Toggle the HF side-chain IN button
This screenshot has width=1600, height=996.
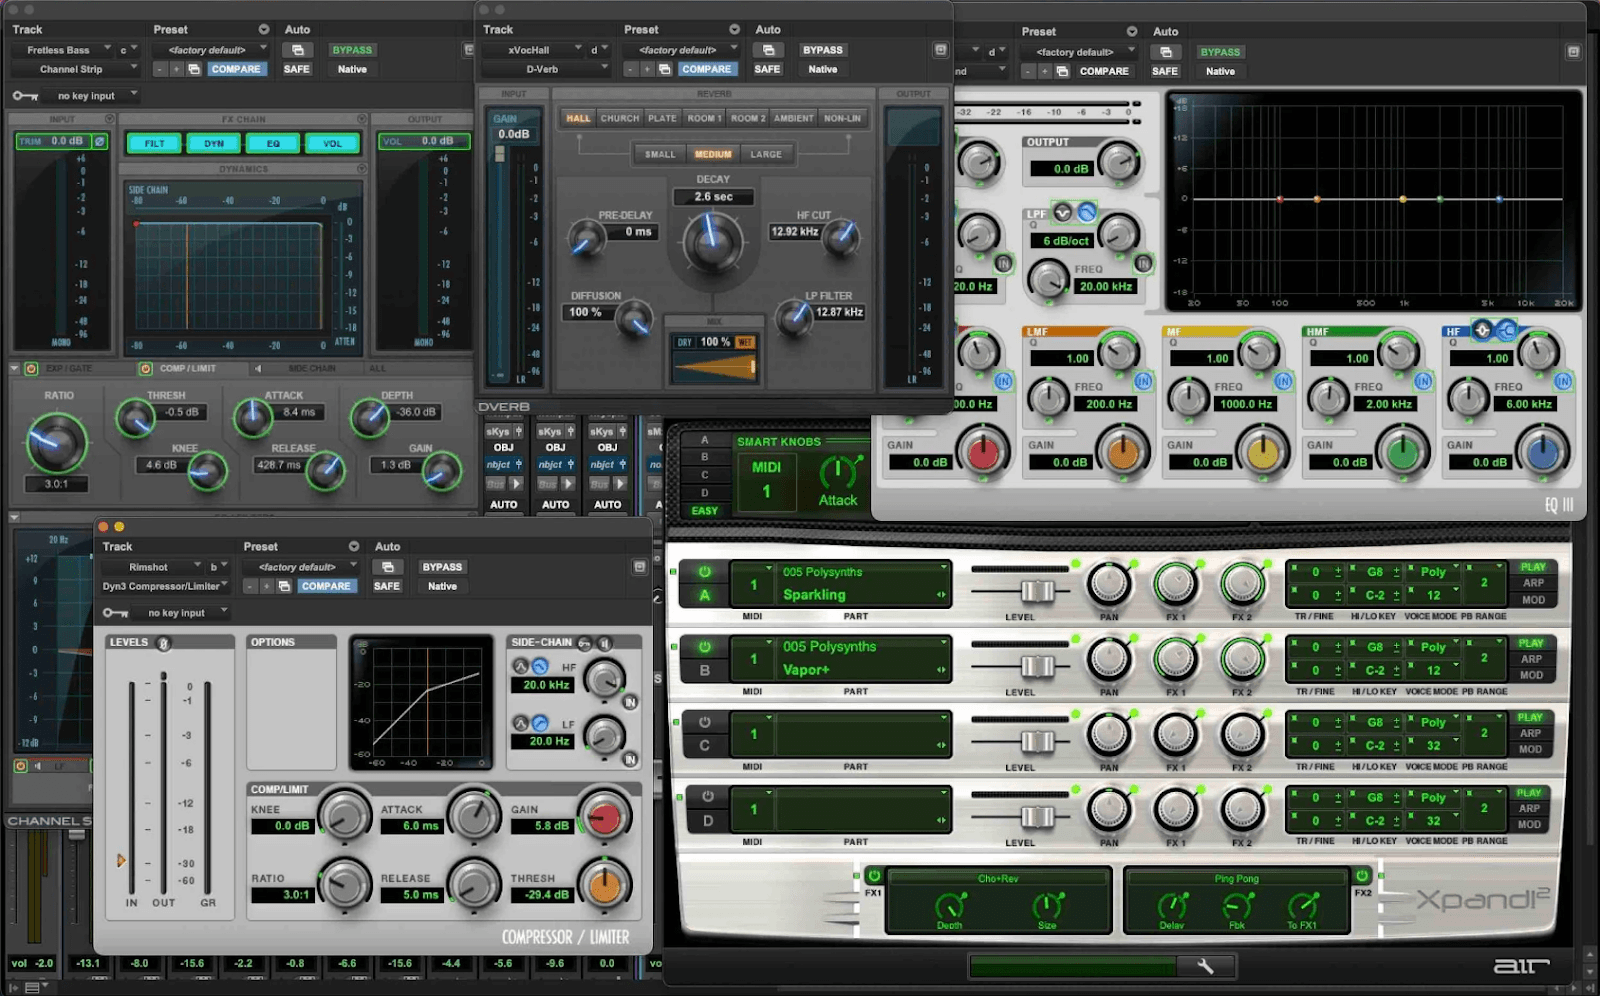click(630, 703)
